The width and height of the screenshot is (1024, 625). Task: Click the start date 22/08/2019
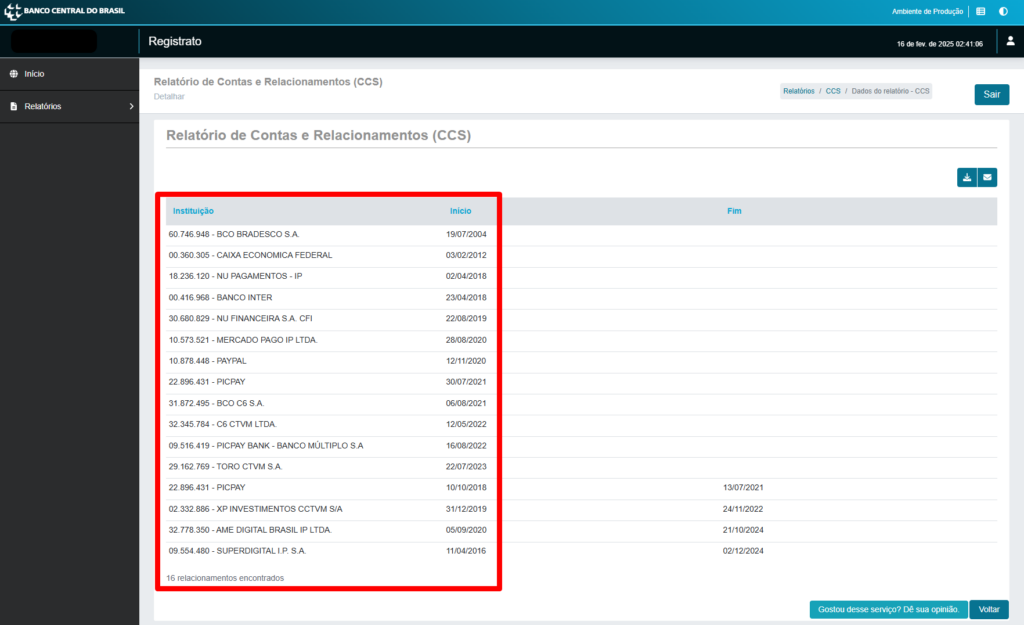tap(466, 319)
